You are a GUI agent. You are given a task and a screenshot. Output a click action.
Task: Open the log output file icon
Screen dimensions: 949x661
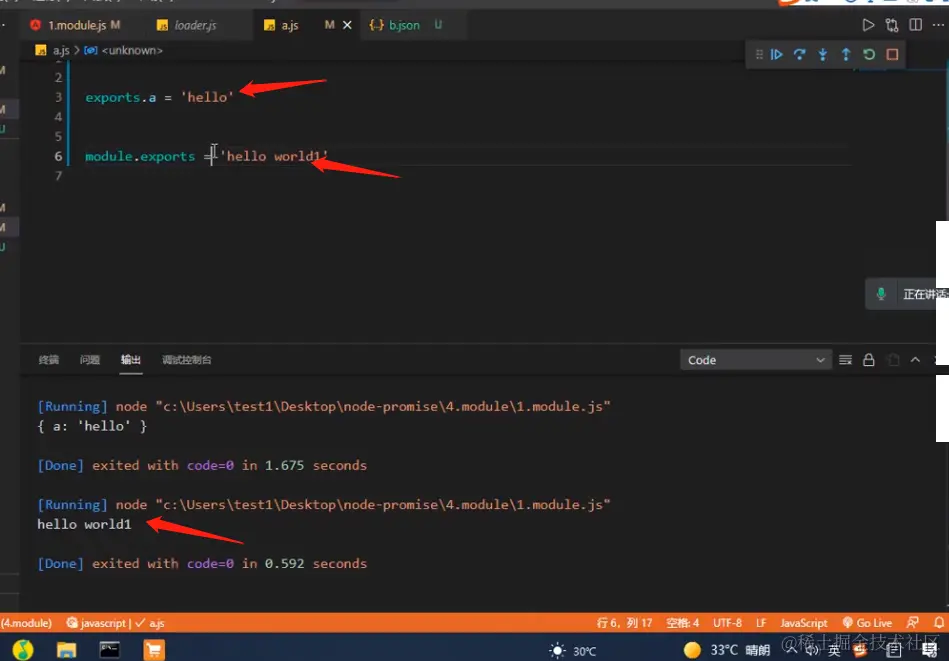click(x=893, y=360)
